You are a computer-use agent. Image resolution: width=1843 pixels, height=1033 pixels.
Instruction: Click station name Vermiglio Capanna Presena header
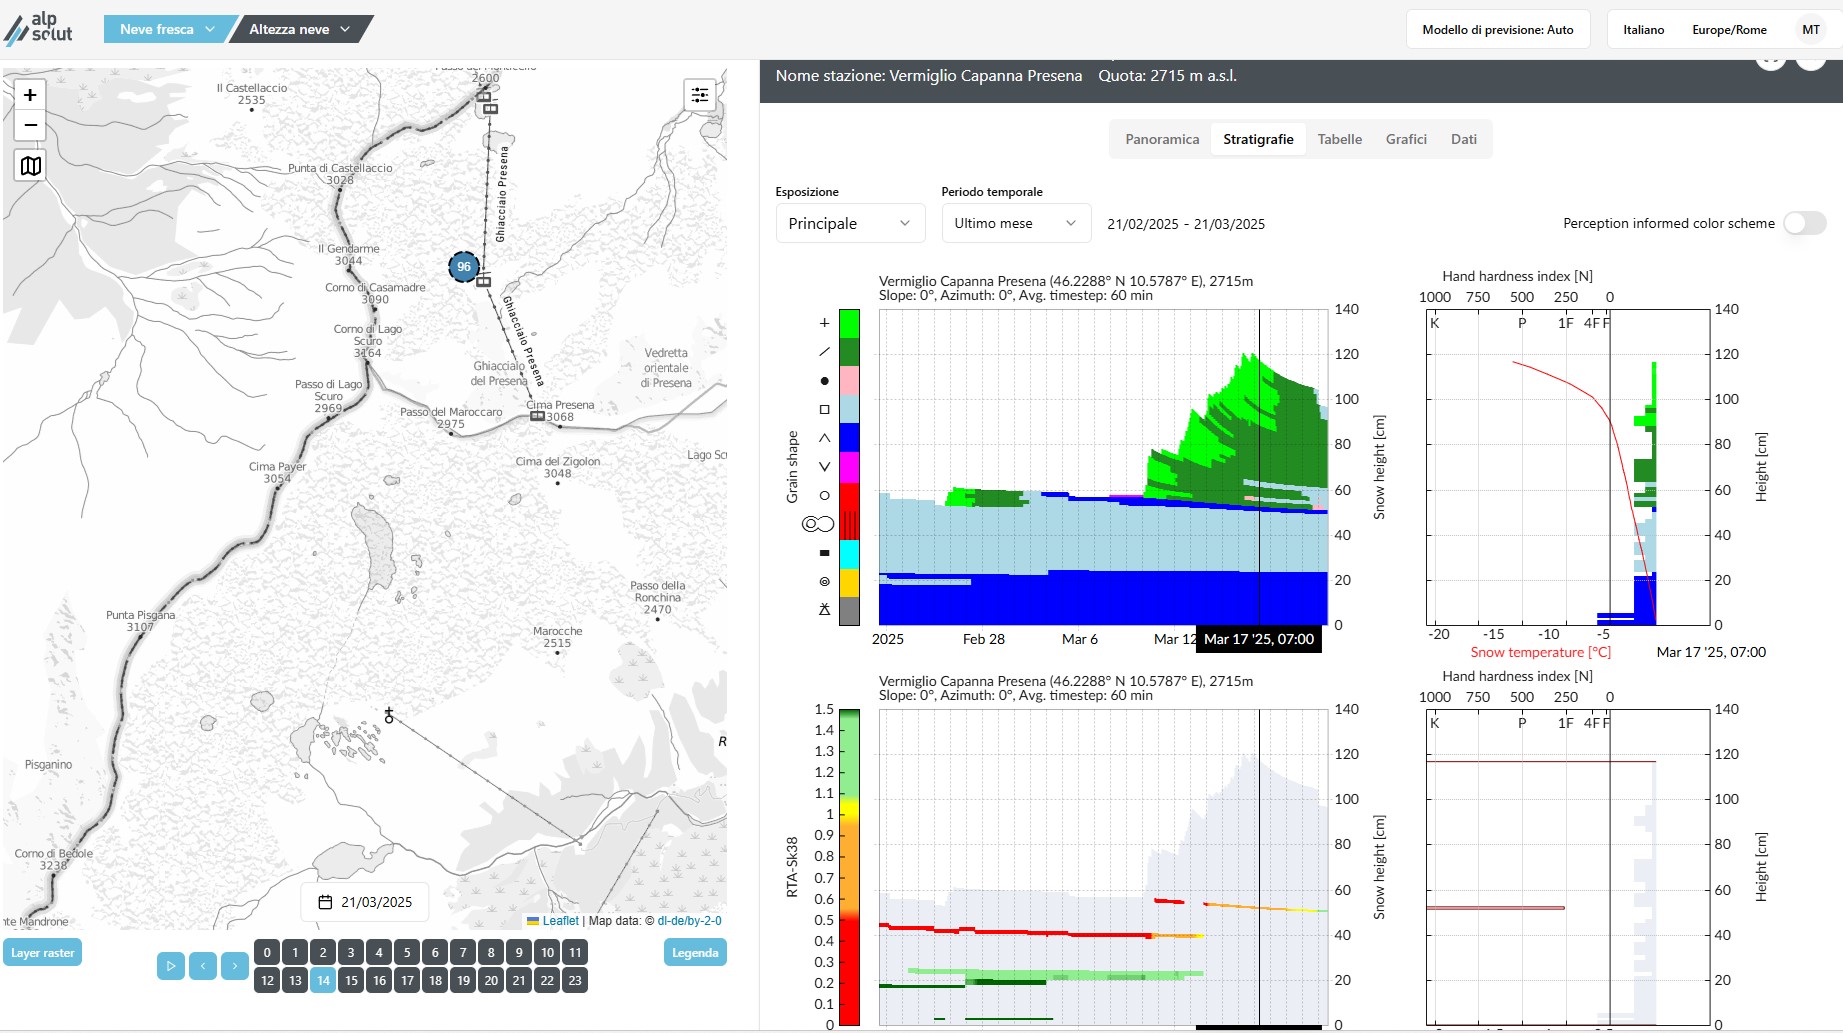(929, 76)
